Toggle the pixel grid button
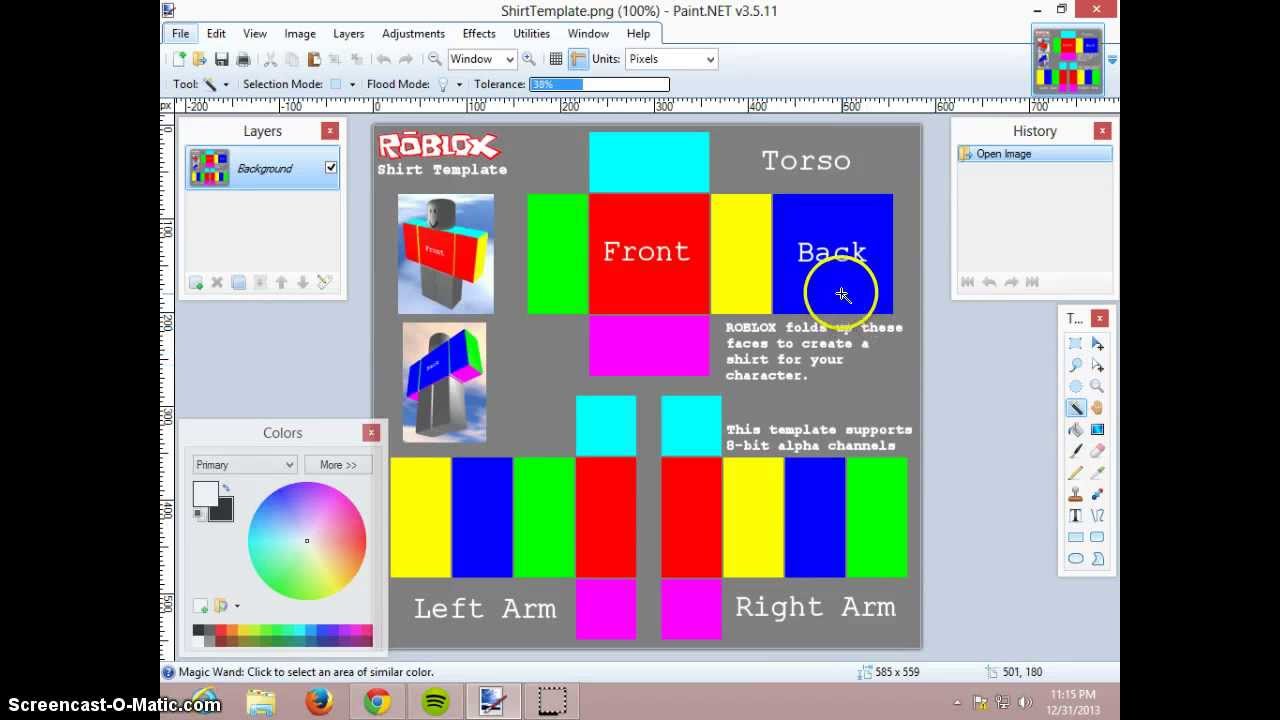The height and width of the screenshot is (720, 1280). pyautogui.click(x=556, y=59)
